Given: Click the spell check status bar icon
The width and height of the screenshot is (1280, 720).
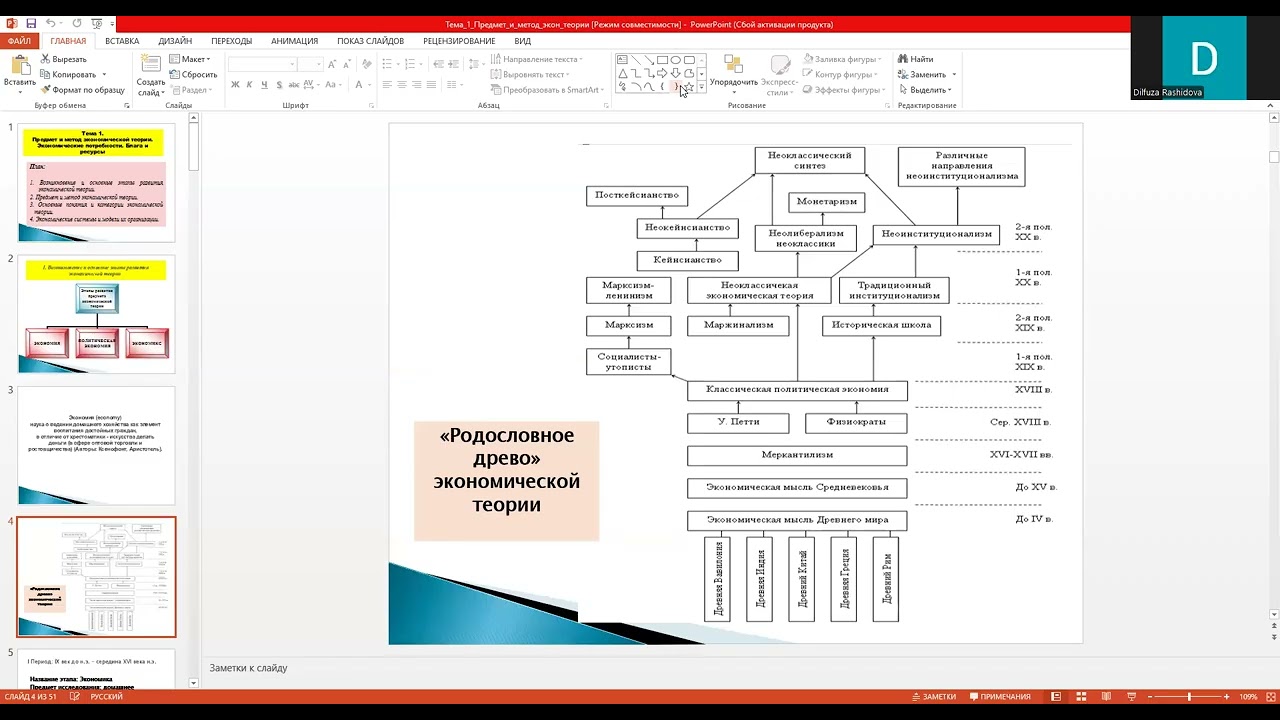Looking at the screenshot, I should click(75, 696).
